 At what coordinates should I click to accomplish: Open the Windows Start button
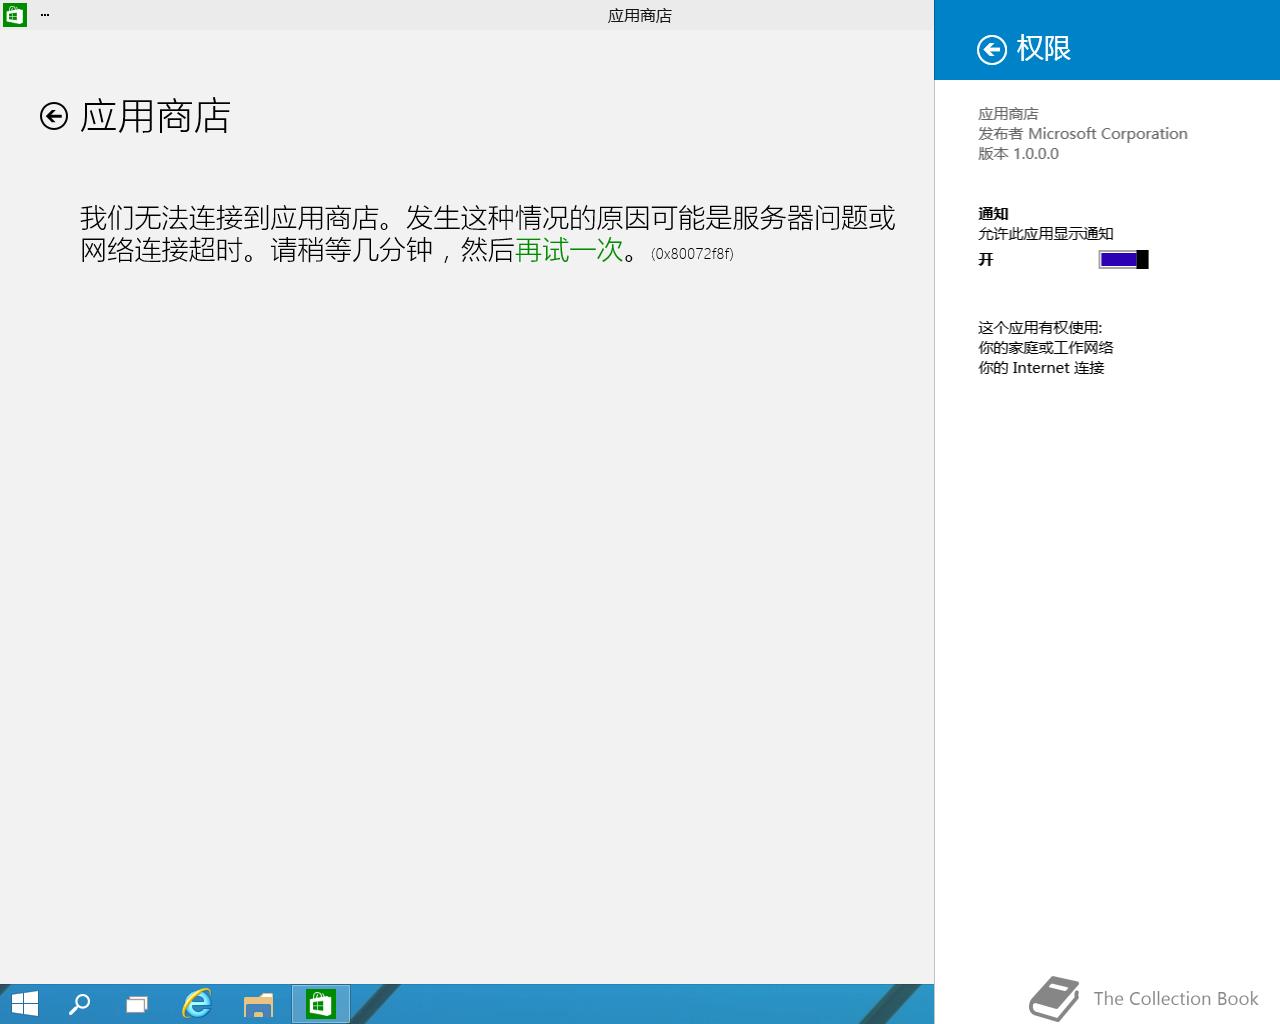coord(23,1004)
